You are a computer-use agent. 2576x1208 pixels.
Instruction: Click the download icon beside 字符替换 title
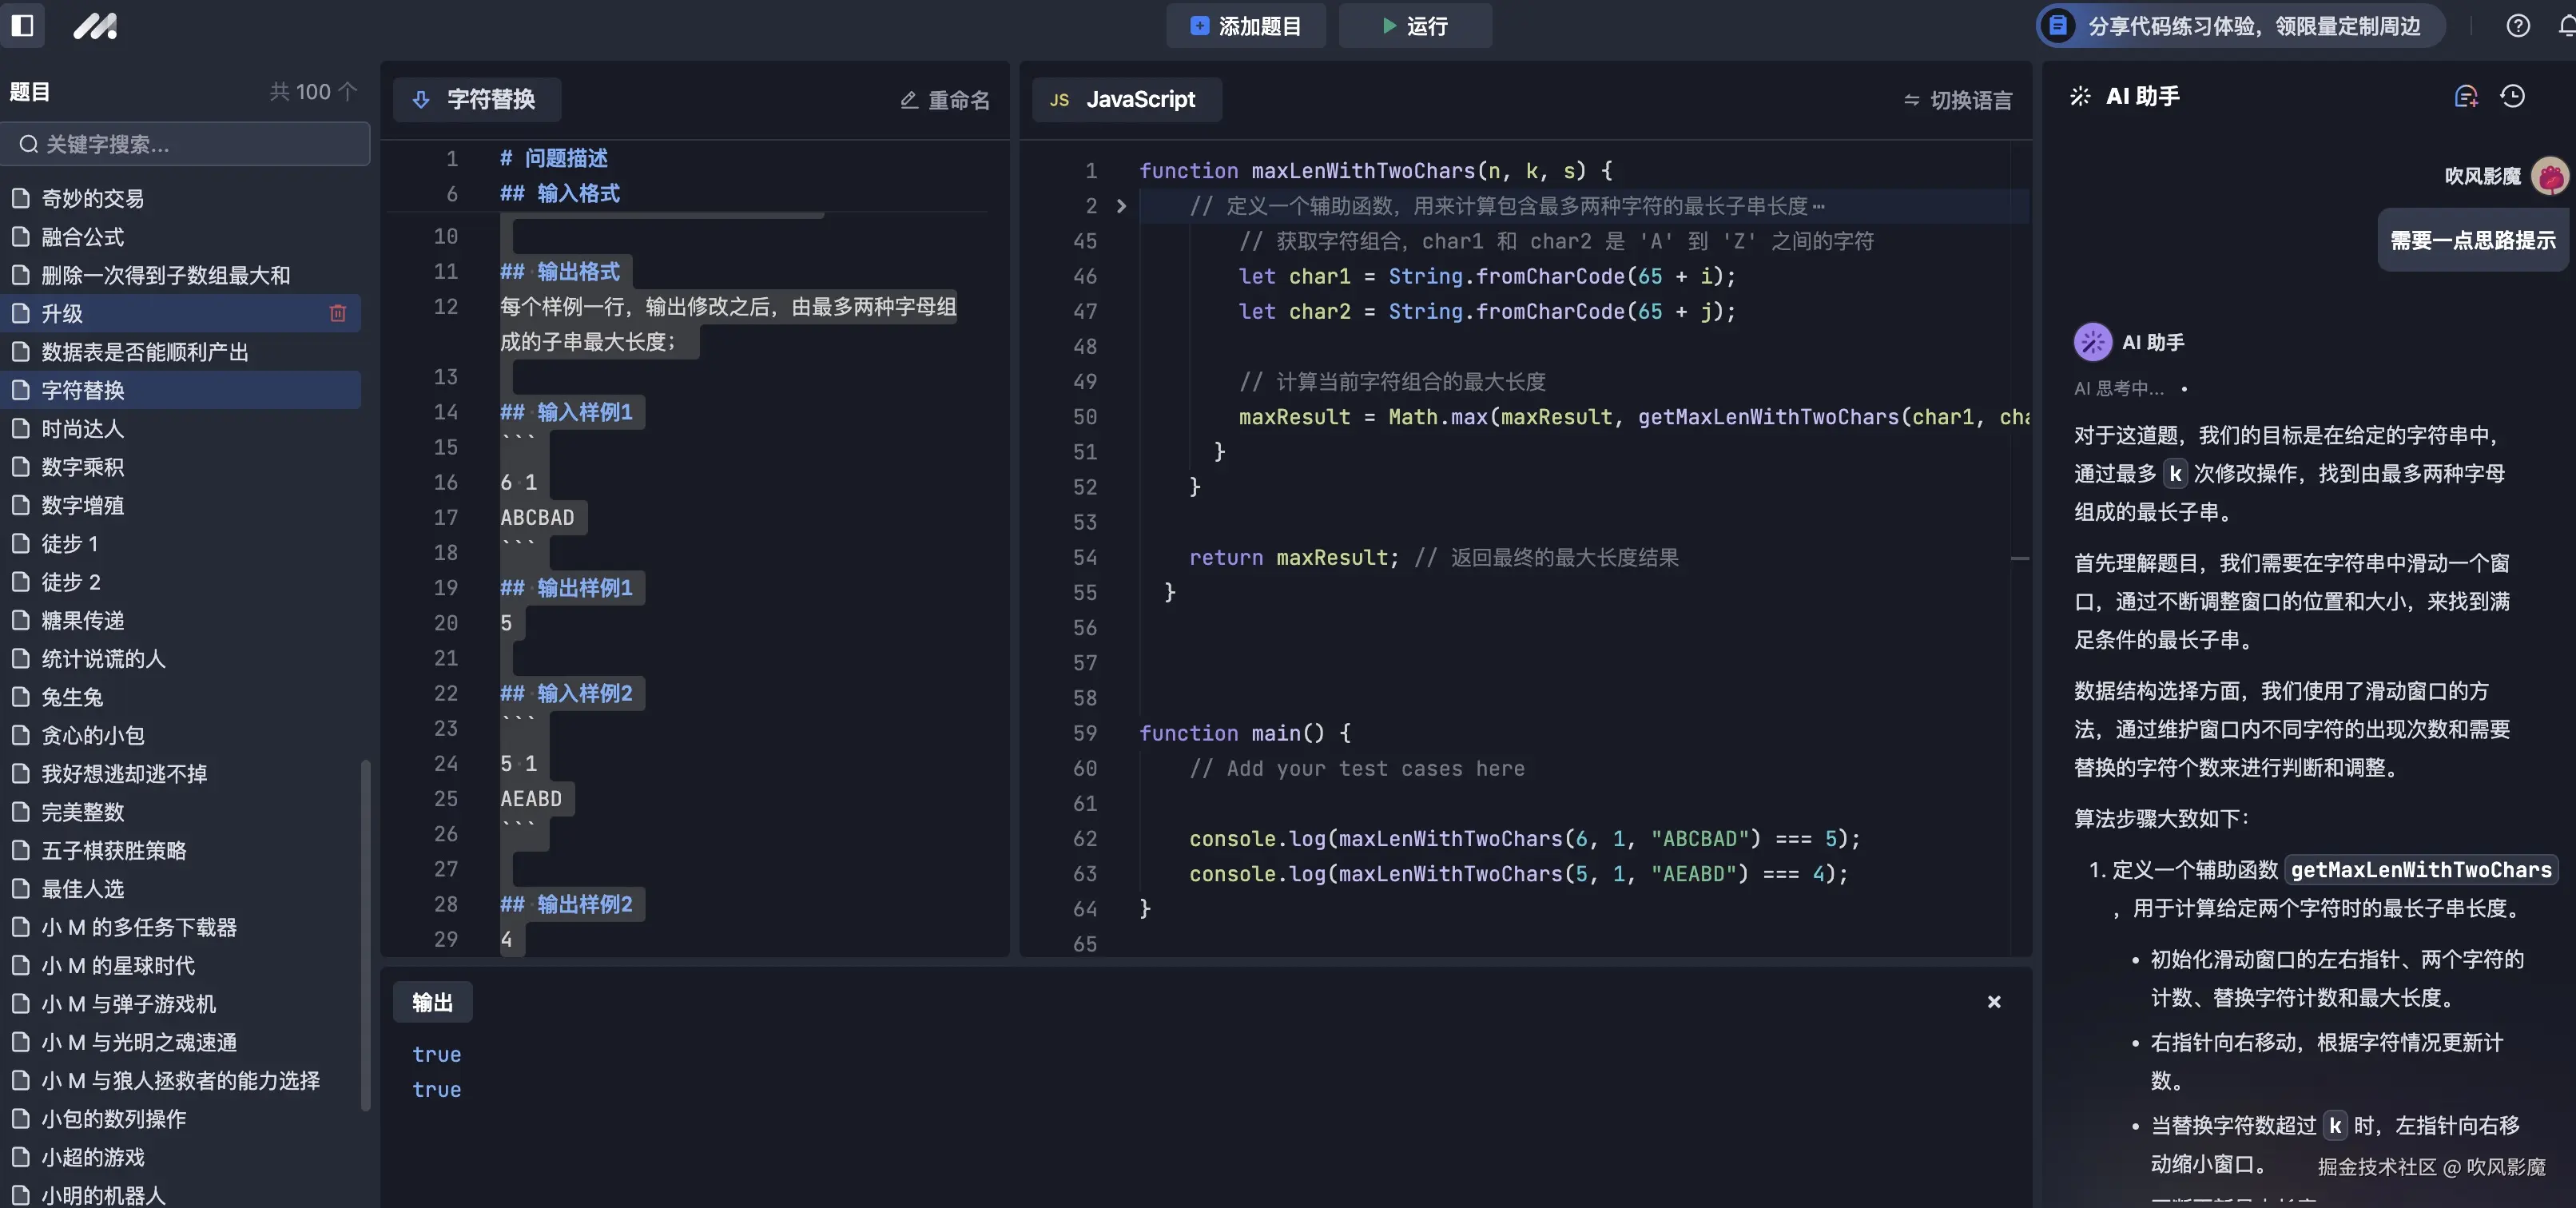[x=421, y=100]
